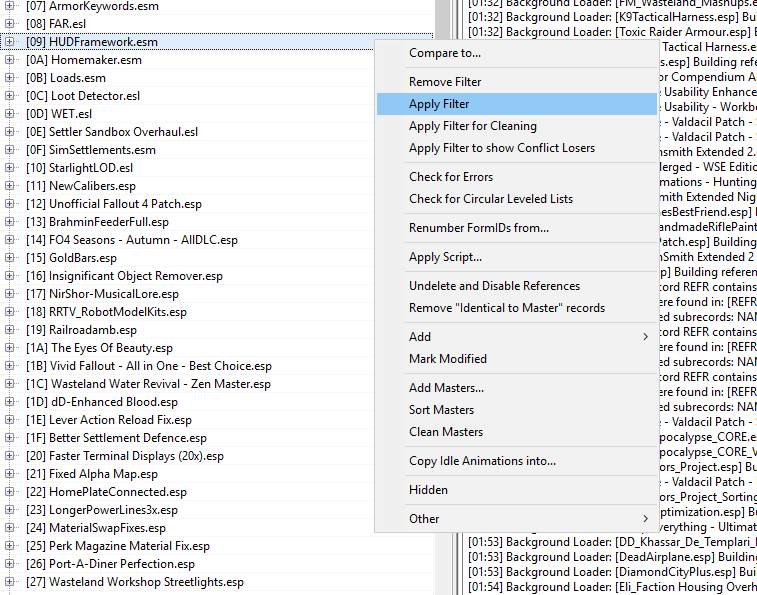
Task: Expand the Unofficial Fallout 4 Patch.esp node
Action: click(9, 204)
